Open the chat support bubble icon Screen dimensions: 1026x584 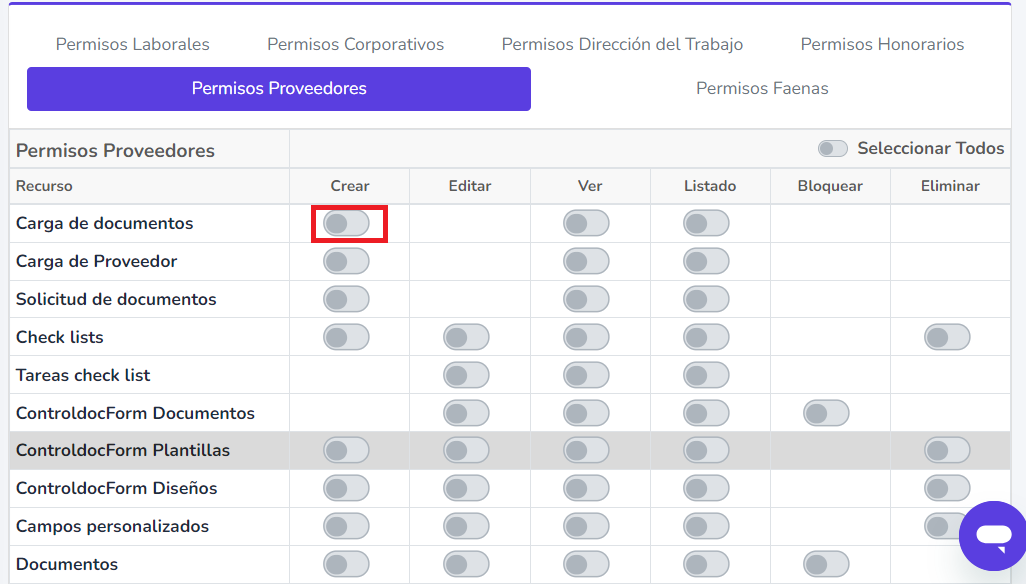click(992, 535)
